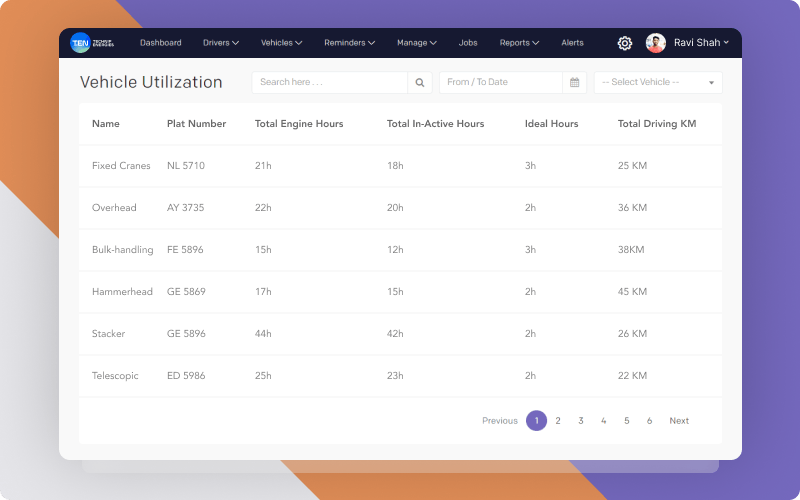
Task: Click the search magnifier icon
Action: point(419,83)
